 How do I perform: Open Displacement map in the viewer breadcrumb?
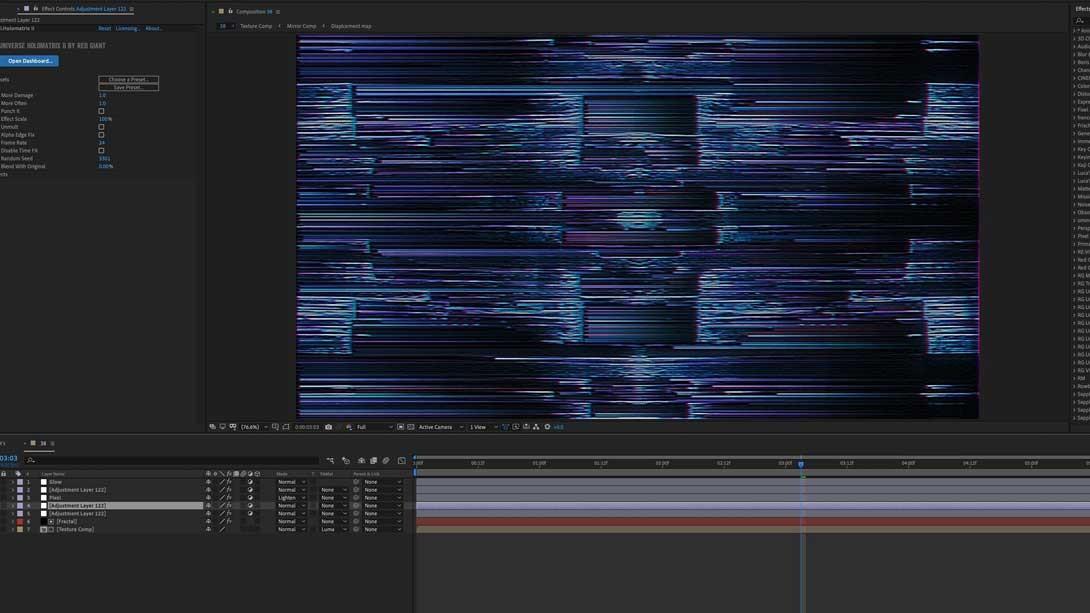tap(351, 26)
